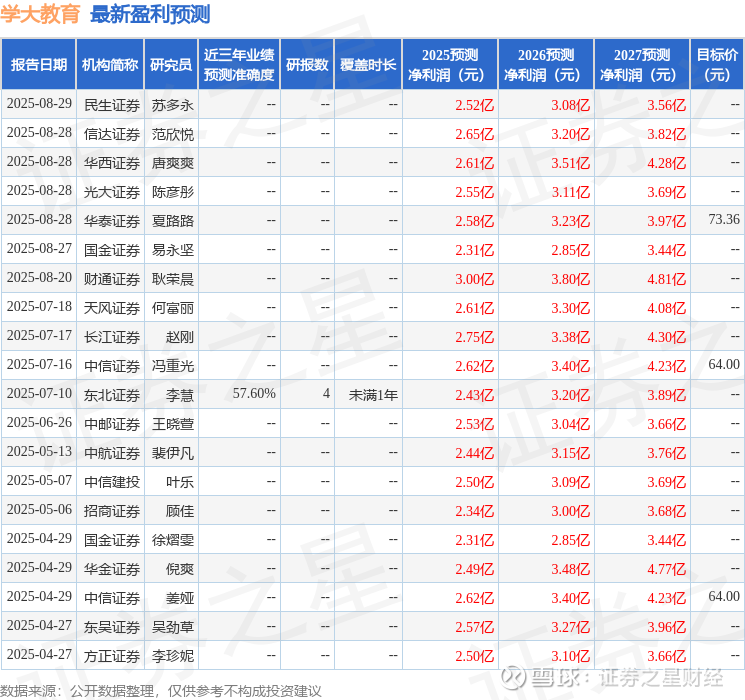Click date 2025-08-29
The height and width of the screenshot is (700, 745).
click(39, 103)
